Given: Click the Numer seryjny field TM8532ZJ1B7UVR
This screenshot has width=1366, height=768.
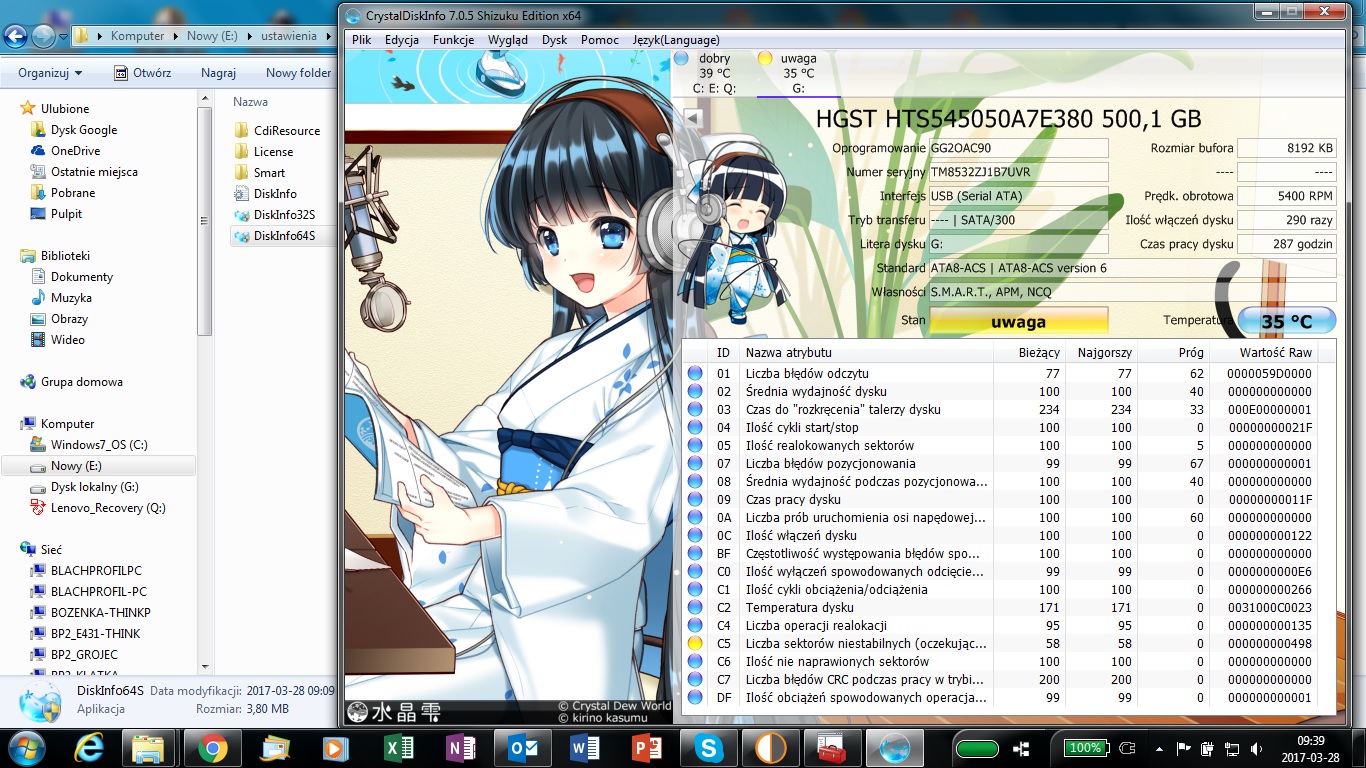Looking at the screenshot, I should click(1018, 172).
